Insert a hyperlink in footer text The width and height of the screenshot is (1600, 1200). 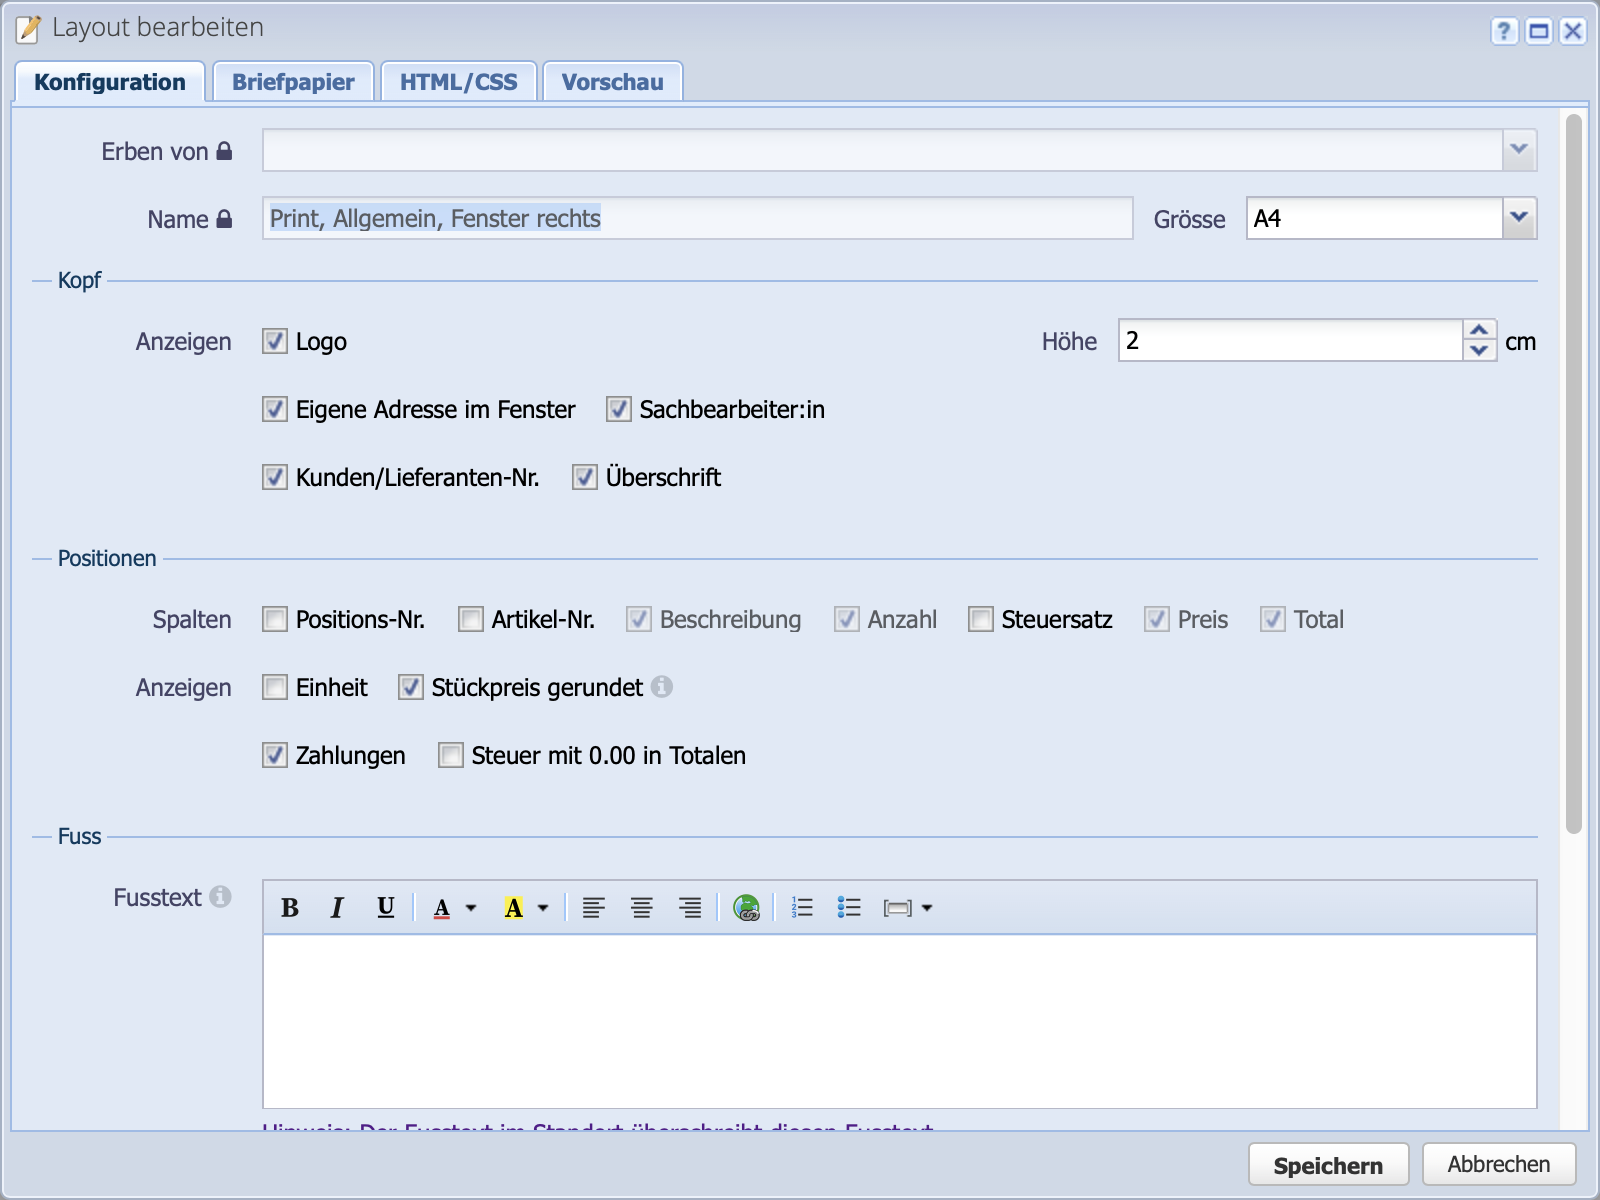coord(746,908)
